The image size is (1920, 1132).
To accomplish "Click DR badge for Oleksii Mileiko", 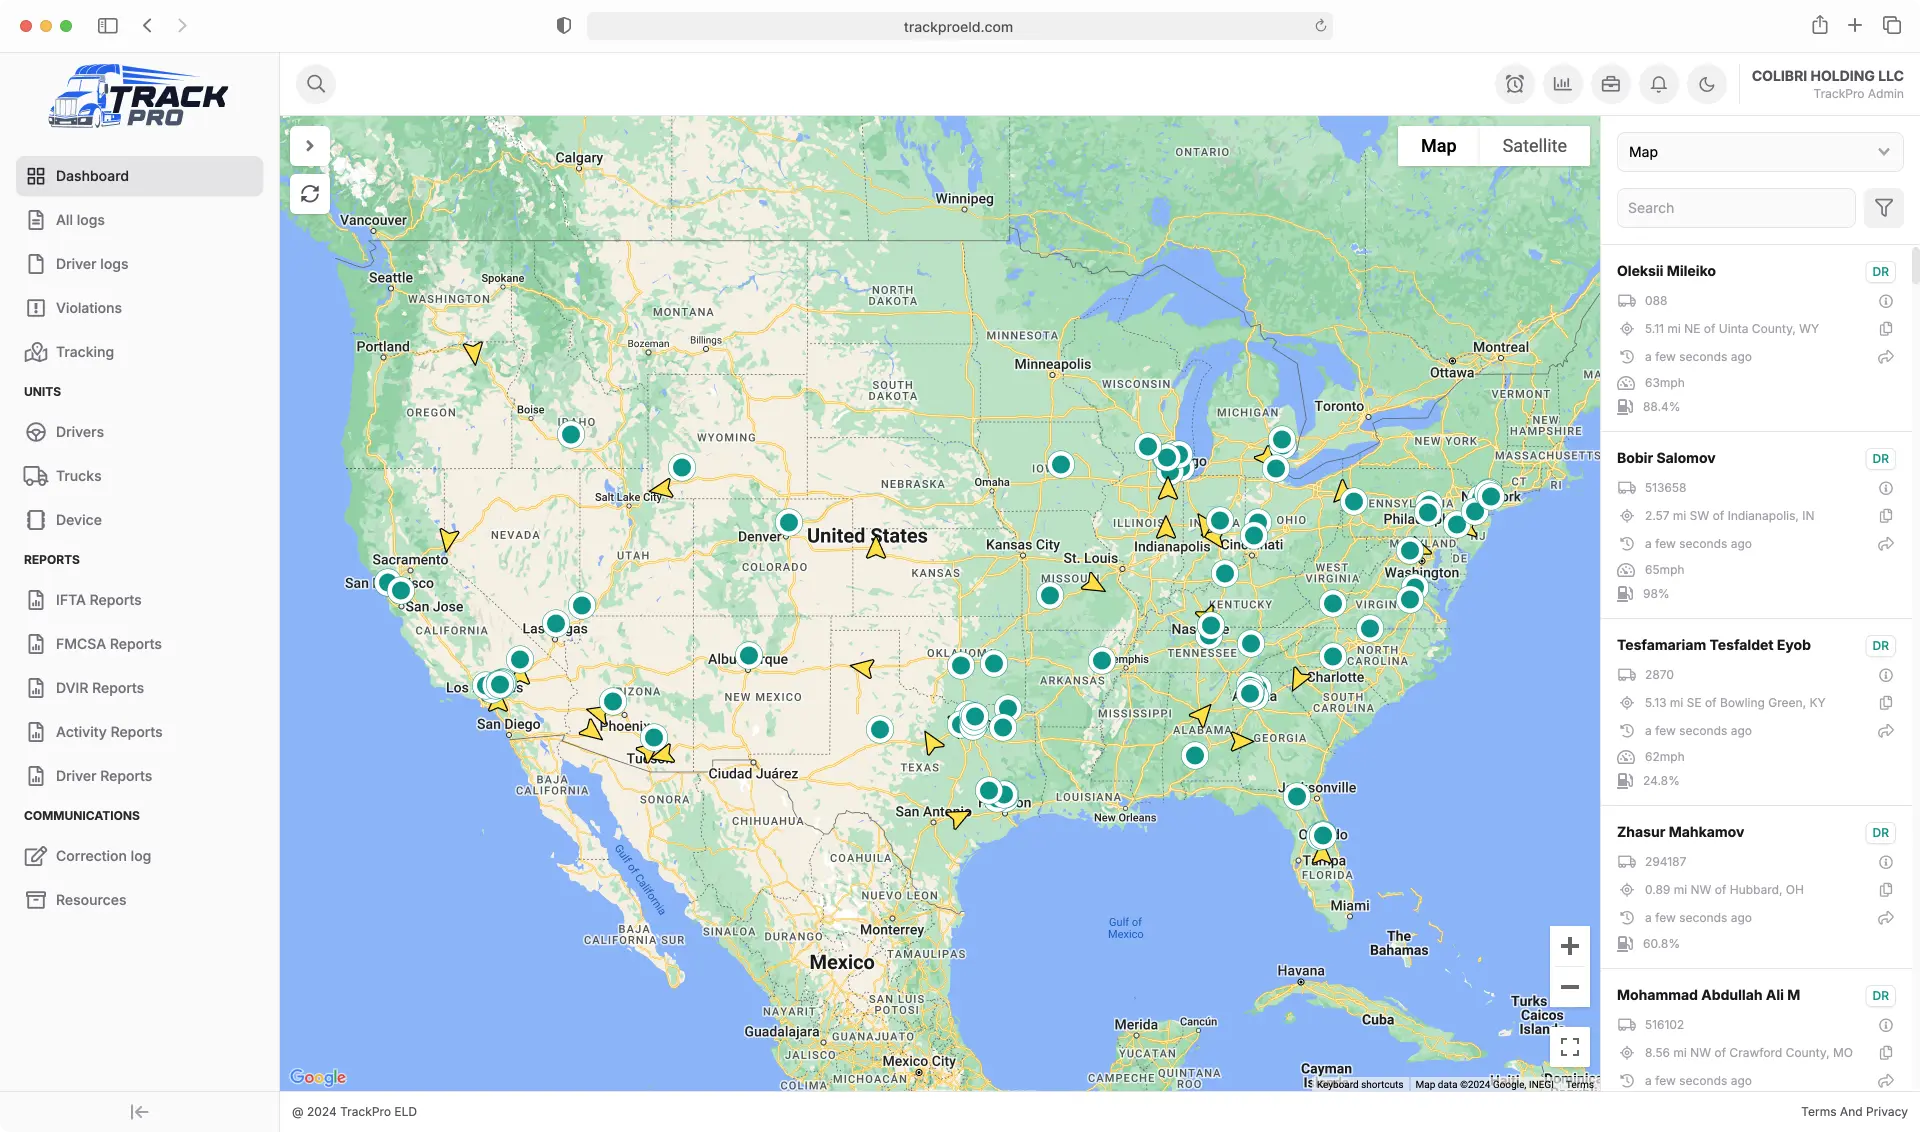I will click(1881, 272).
